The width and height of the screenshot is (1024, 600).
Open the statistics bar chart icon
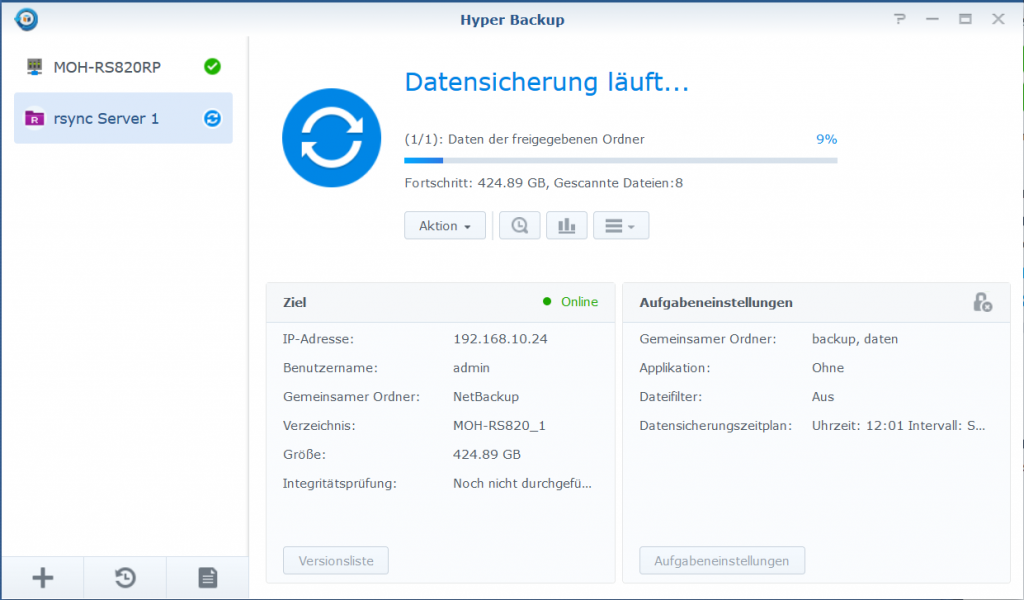click(x=567, y=225)
